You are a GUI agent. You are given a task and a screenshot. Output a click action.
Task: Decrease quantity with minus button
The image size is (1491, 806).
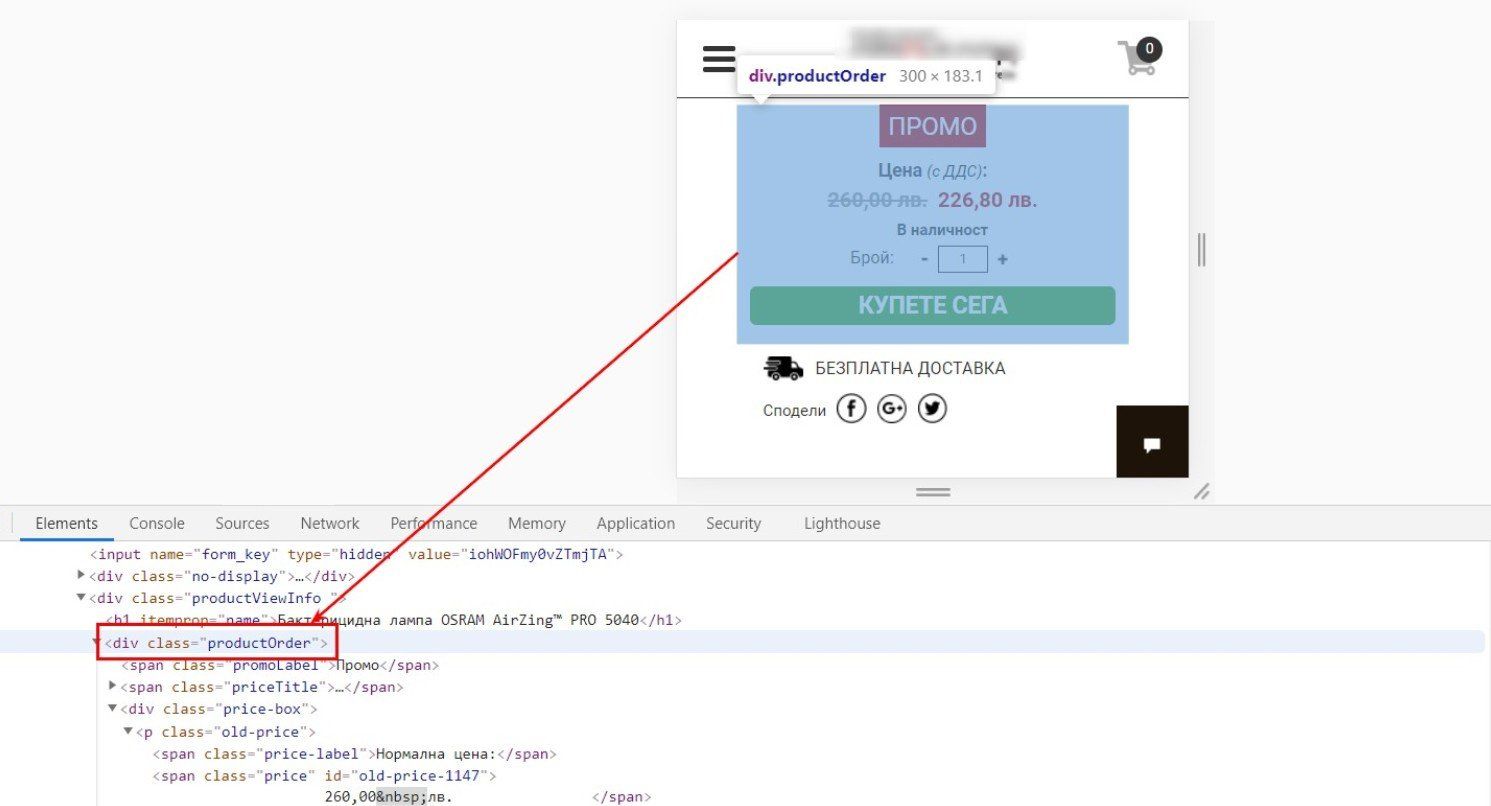tap(925, 259)
